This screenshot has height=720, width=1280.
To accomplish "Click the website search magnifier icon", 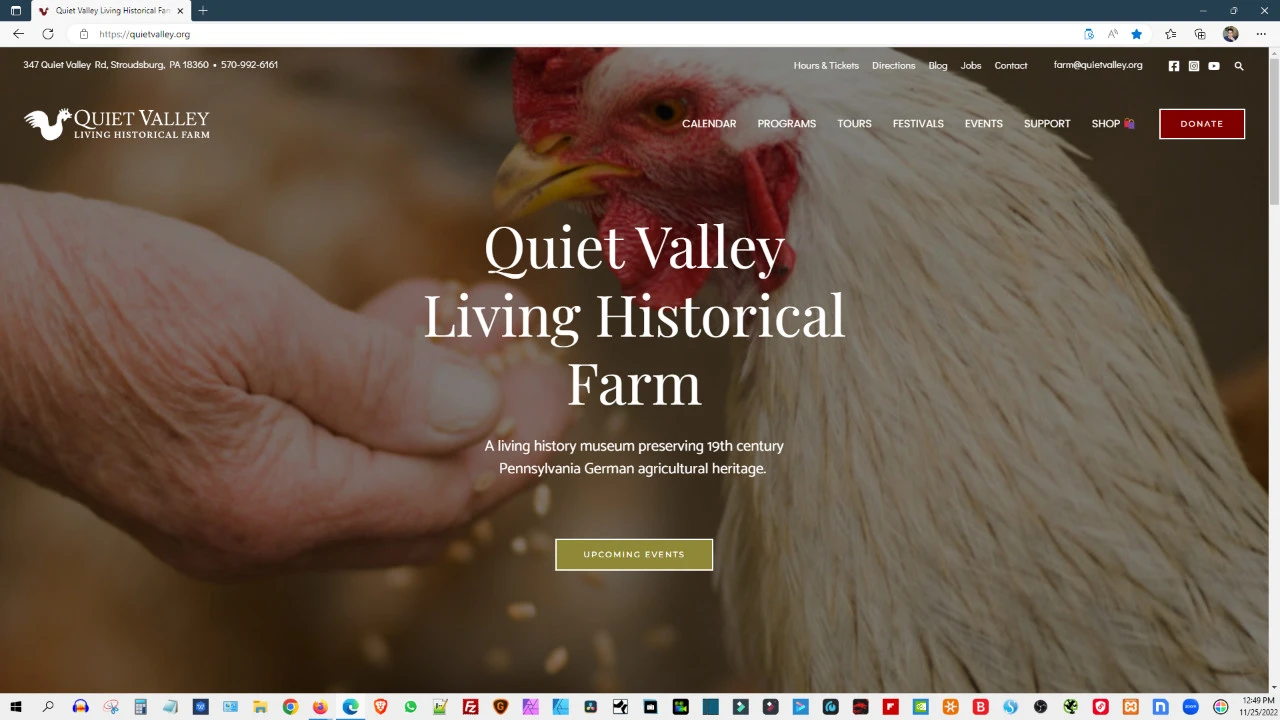I will pyautogui.click(x=1239, y=66).
